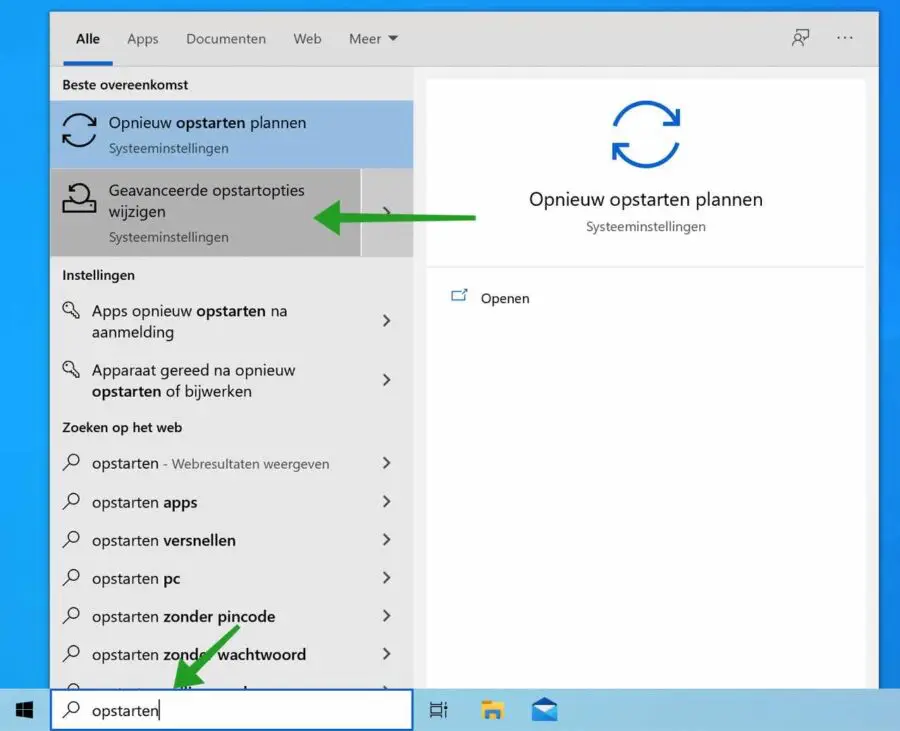Click the sync icon beside Opnieuw opstarten plannen result
Image resolution: width=900 pixels, height=731 pixels.
(x=79, y=130)
